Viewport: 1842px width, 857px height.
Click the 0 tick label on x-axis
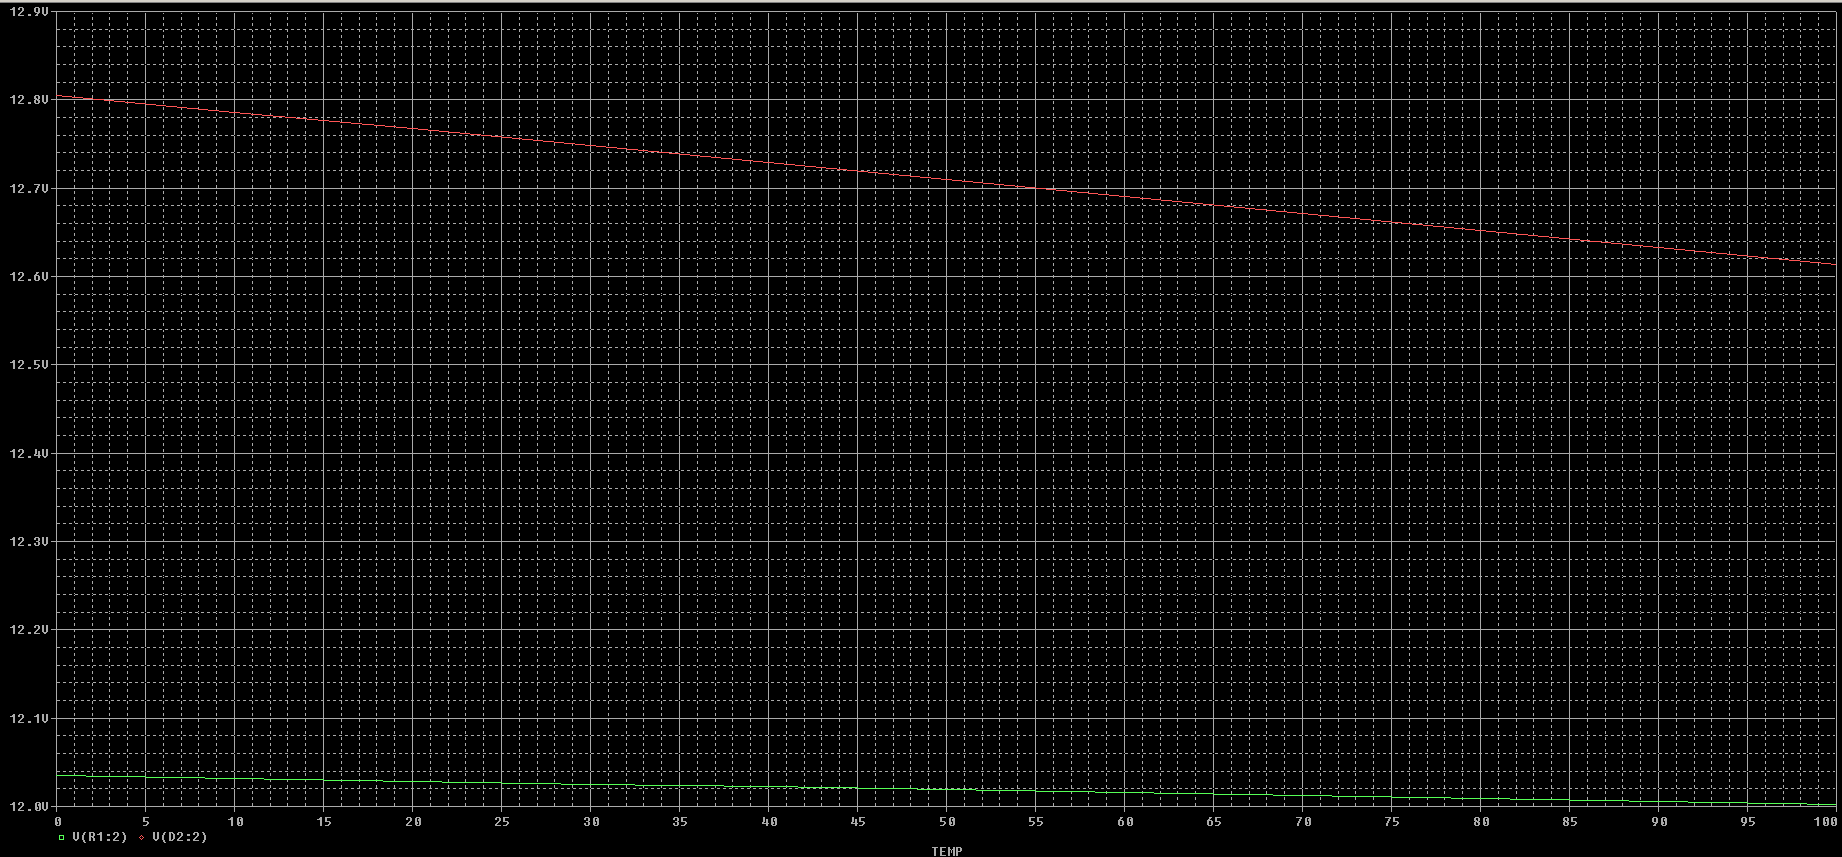pyautogui.click(x=58, y=821)
